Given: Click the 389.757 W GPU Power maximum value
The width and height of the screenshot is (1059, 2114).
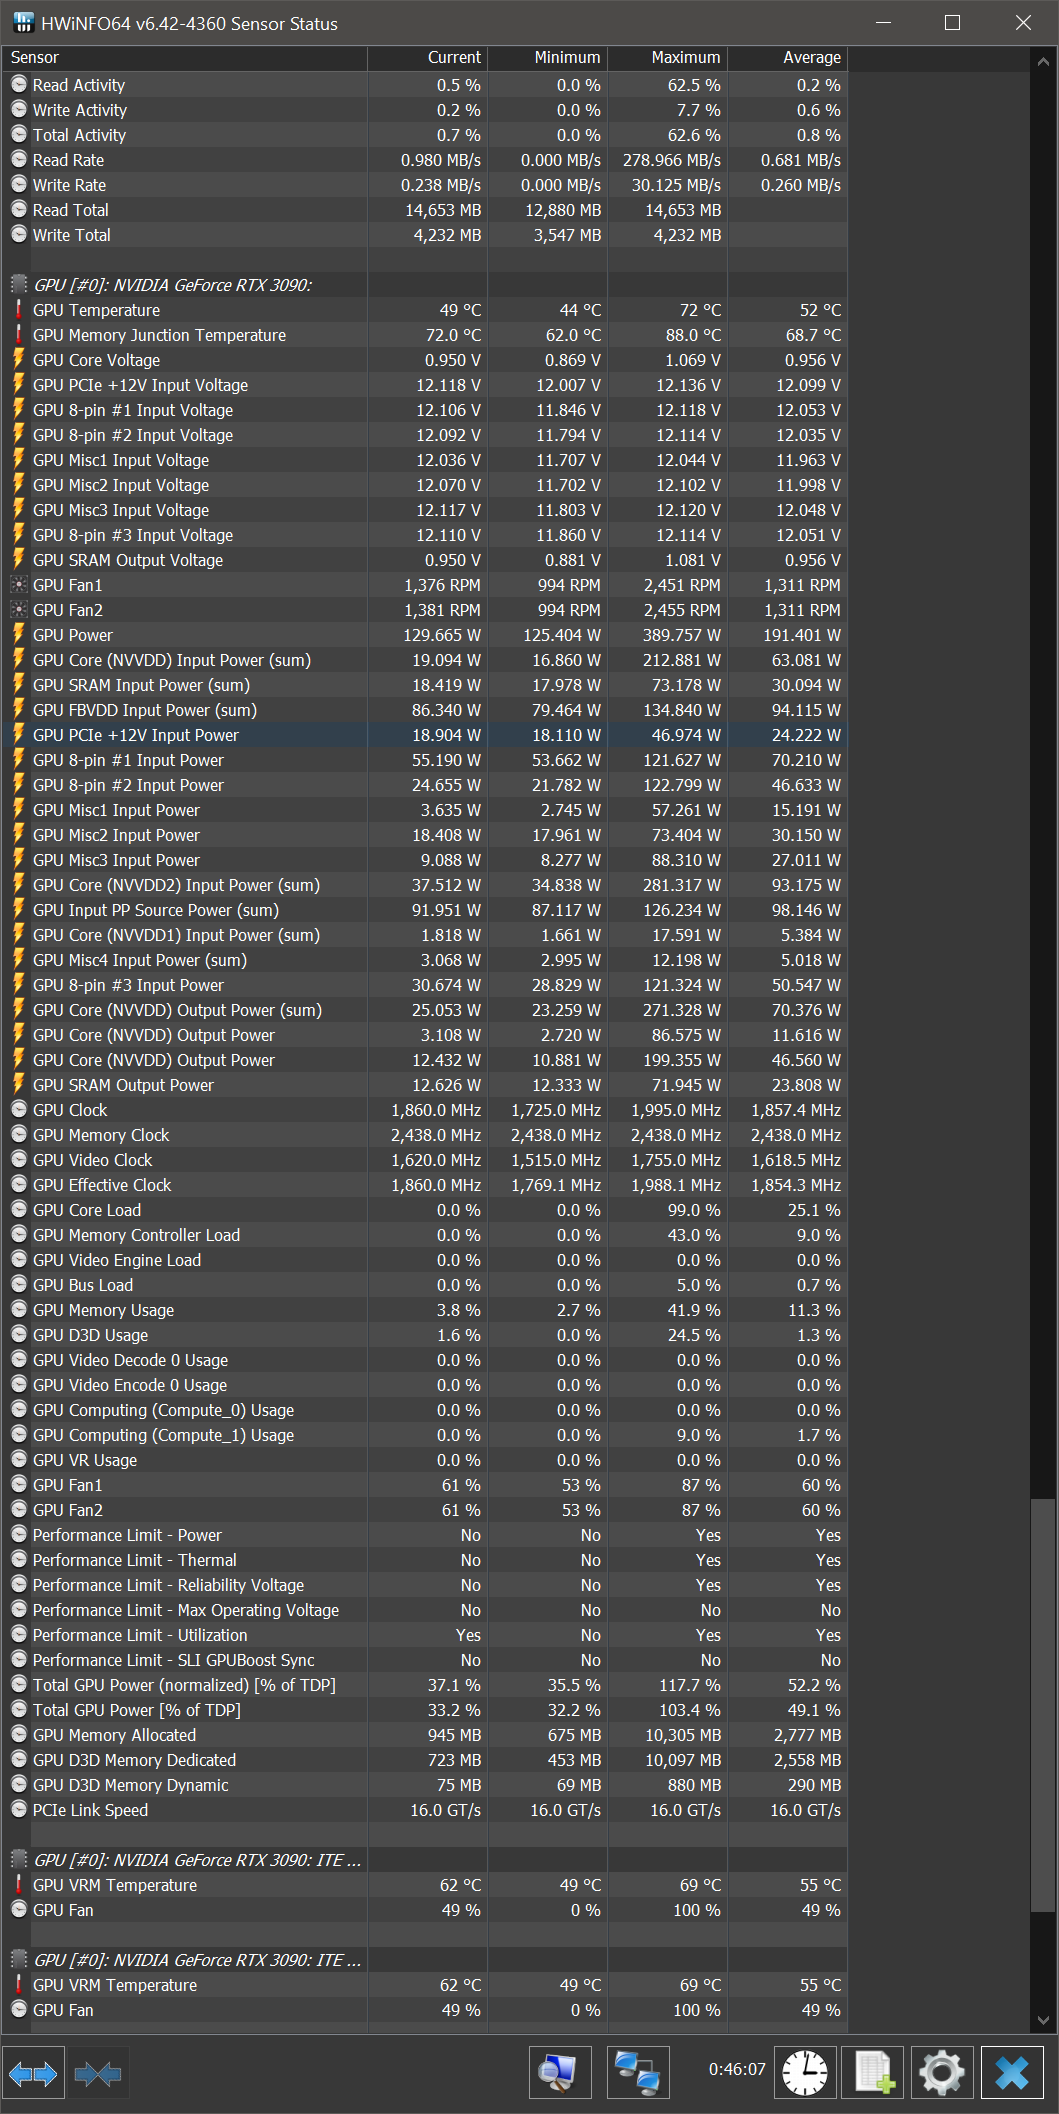Looking at the screenshot, I should (682, 635).
